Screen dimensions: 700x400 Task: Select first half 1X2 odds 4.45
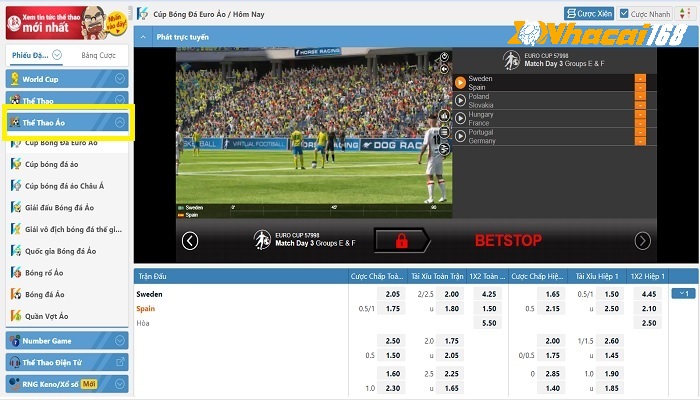[649, 294]
